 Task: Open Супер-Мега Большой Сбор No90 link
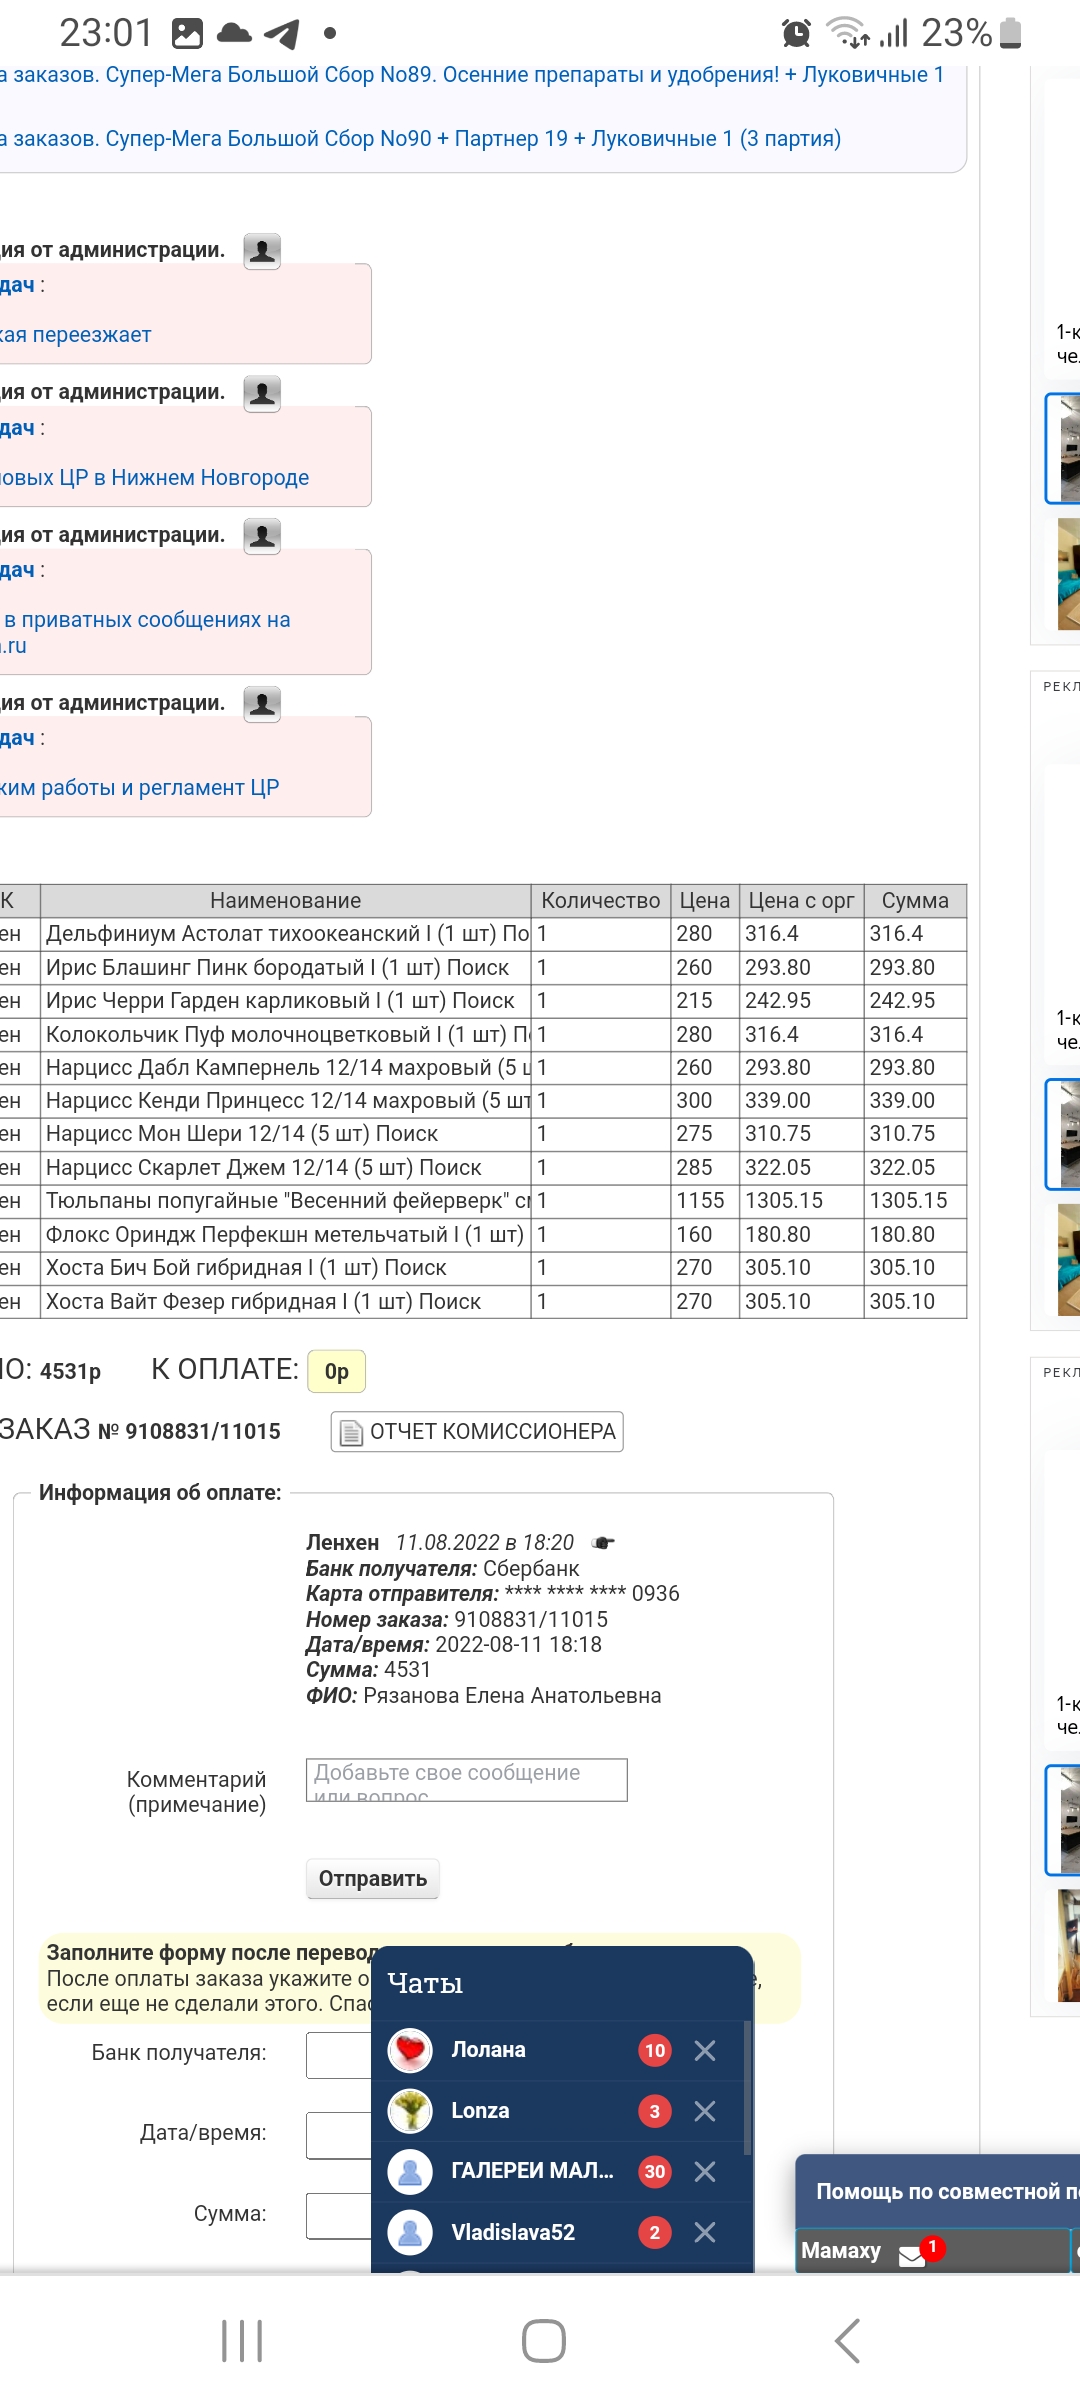[420, 138]
